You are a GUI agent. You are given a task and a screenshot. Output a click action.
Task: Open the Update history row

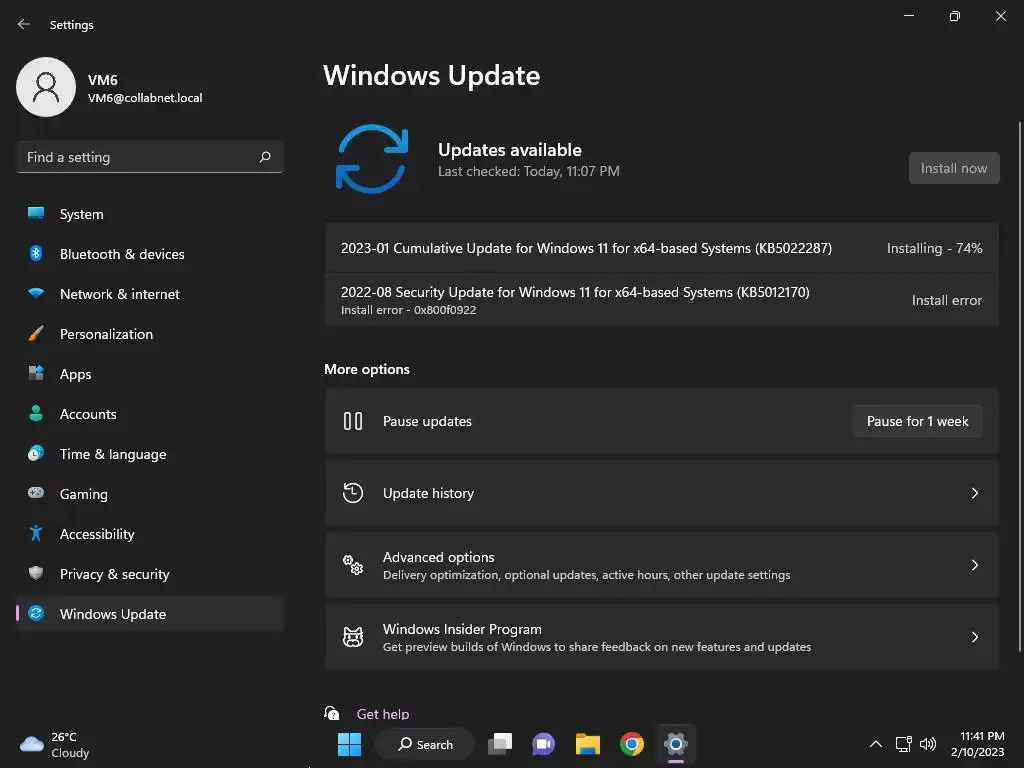point(662,493)
